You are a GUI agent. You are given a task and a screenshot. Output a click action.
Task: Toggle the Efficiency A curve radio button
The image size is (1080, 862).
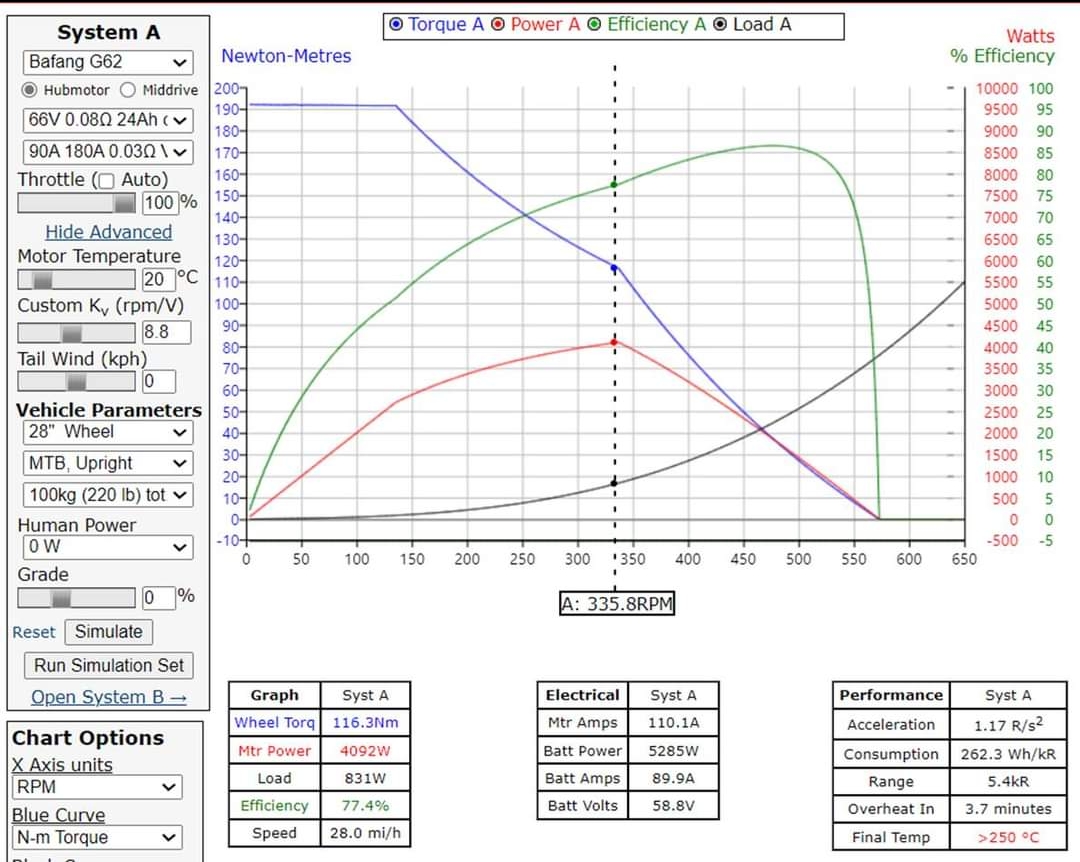click(x=595, y=25)
